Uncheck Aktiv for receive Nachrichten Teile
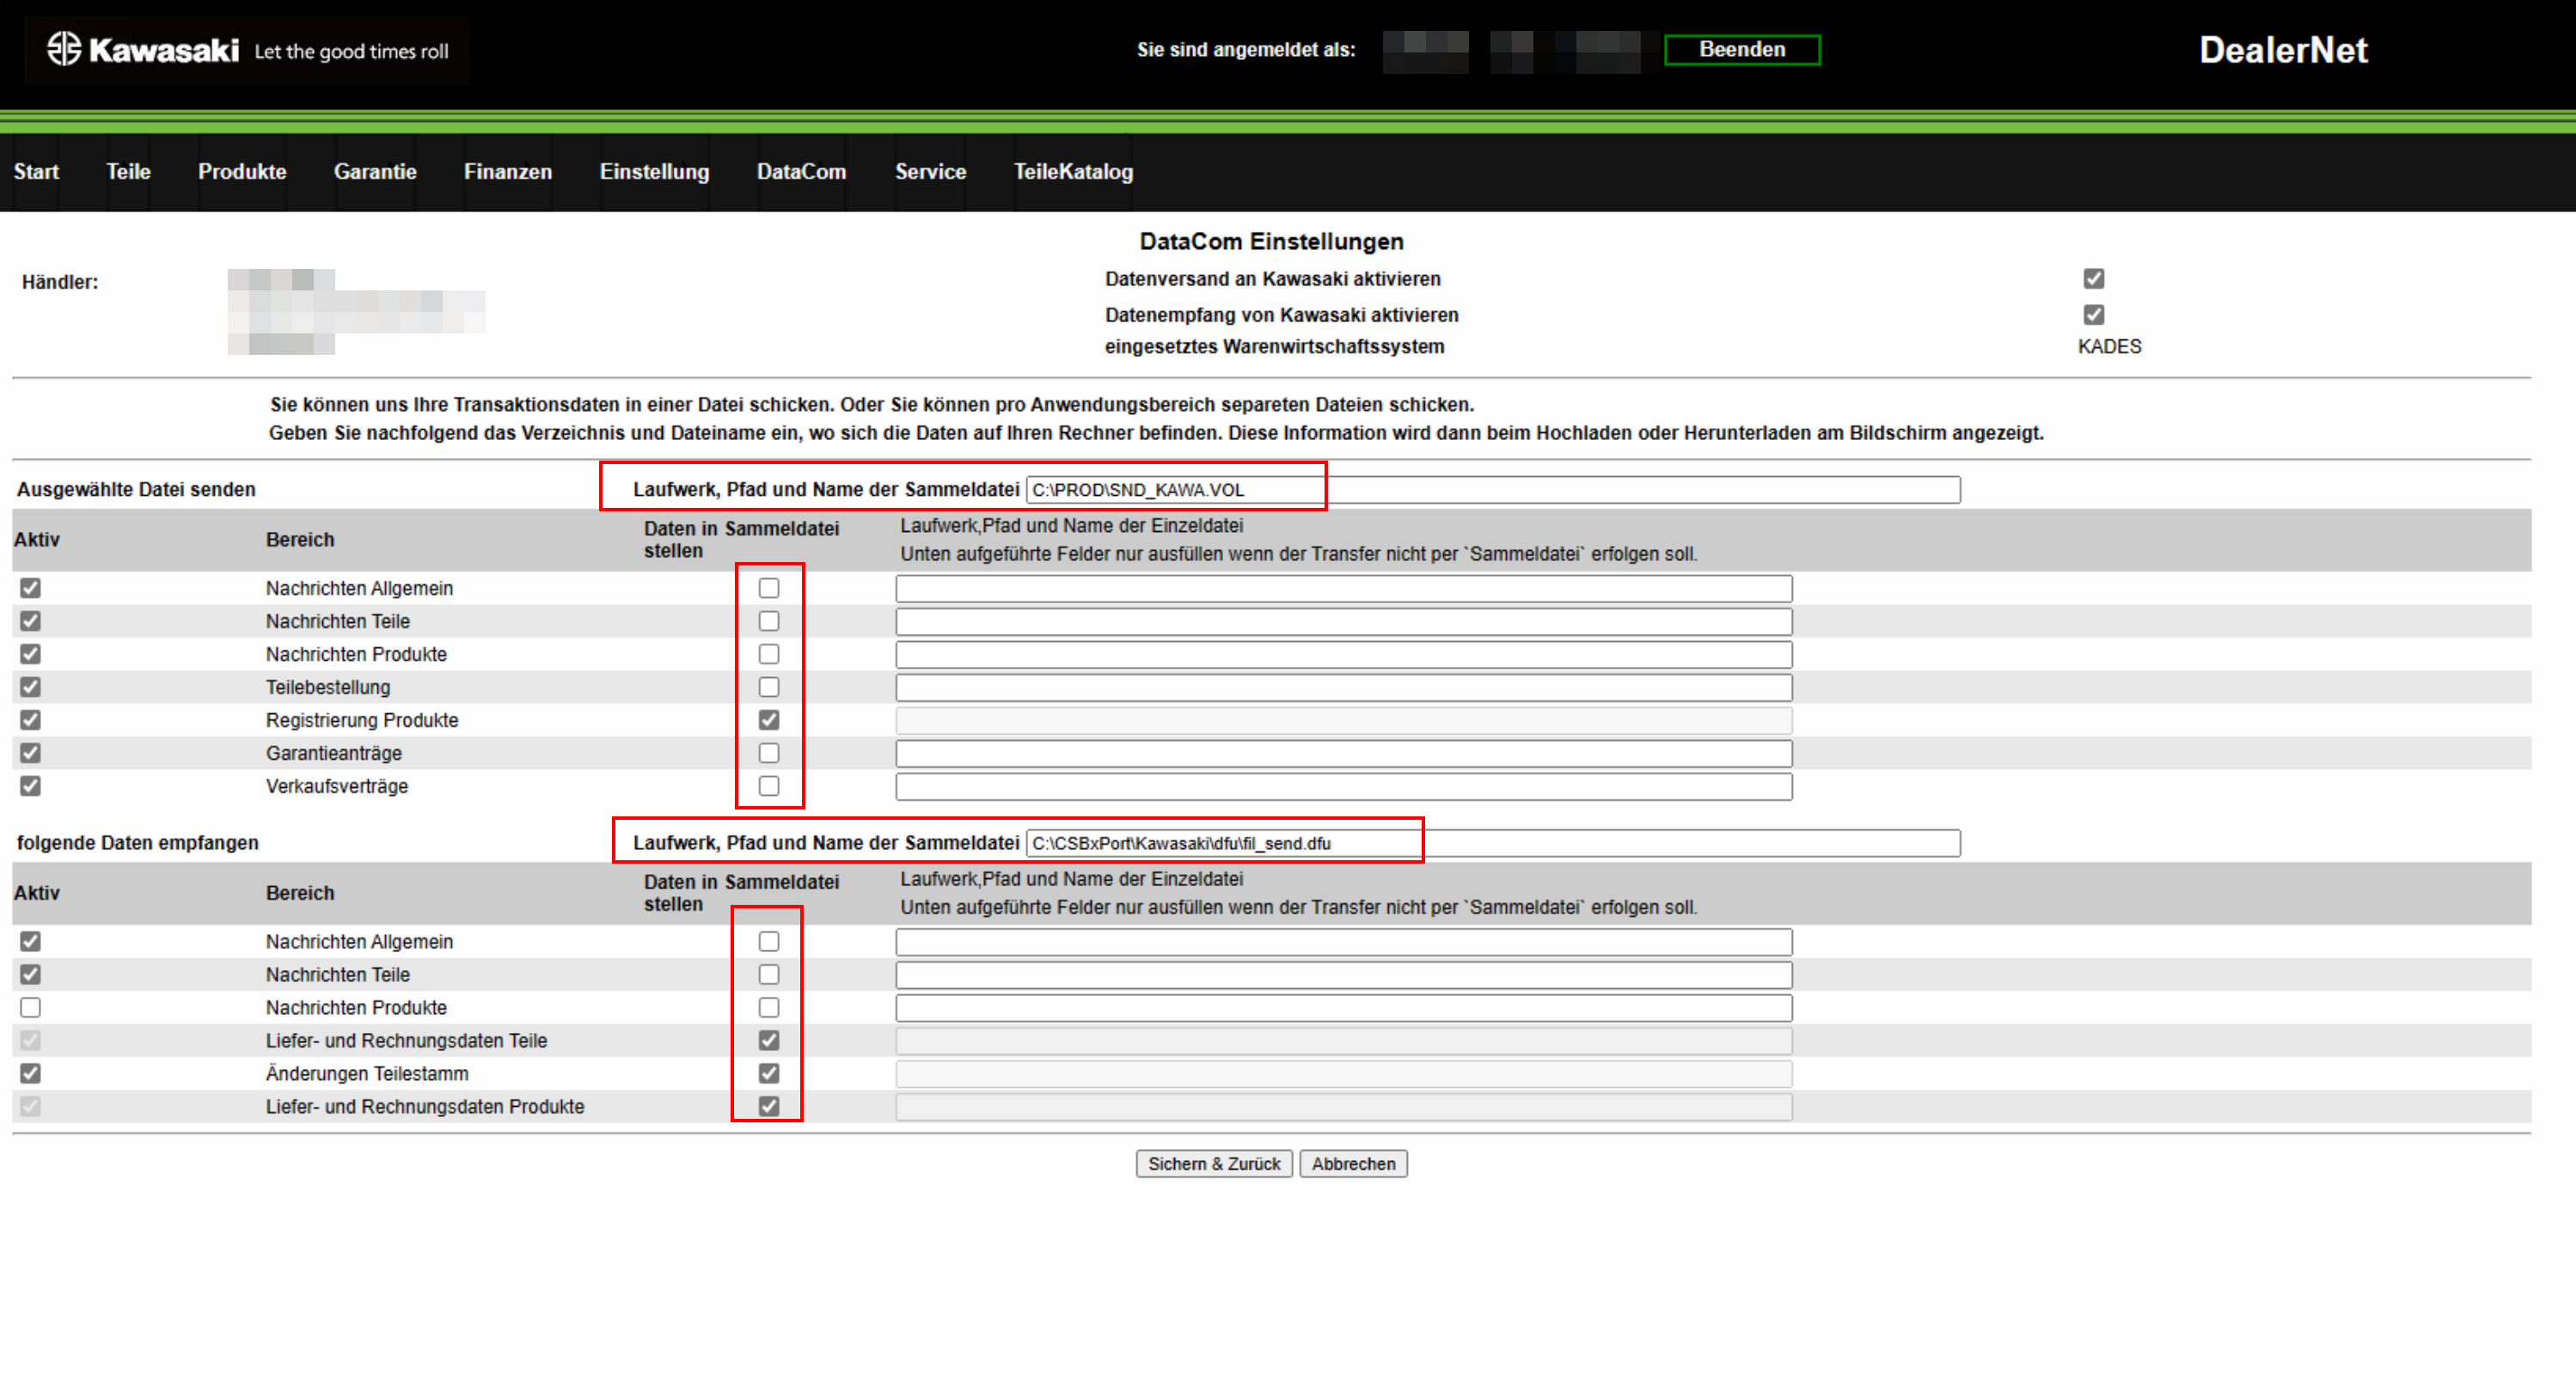This screenshot has height=1399, width=2576. pyautogui.click(x=31, y=974)
